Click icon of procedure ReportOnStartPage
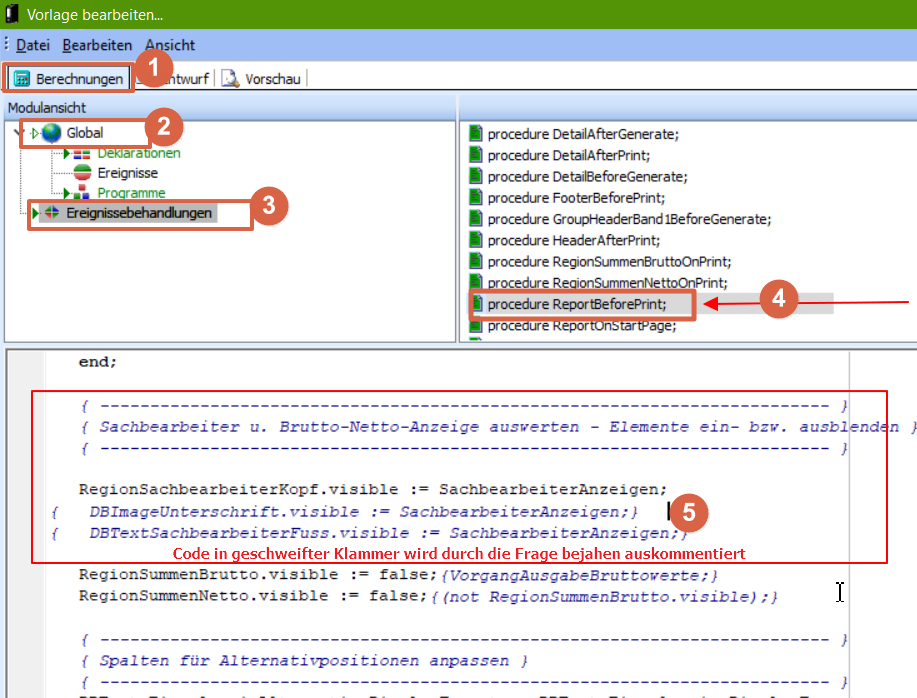Screen dimensions: 917x698 tap(475, 325)
